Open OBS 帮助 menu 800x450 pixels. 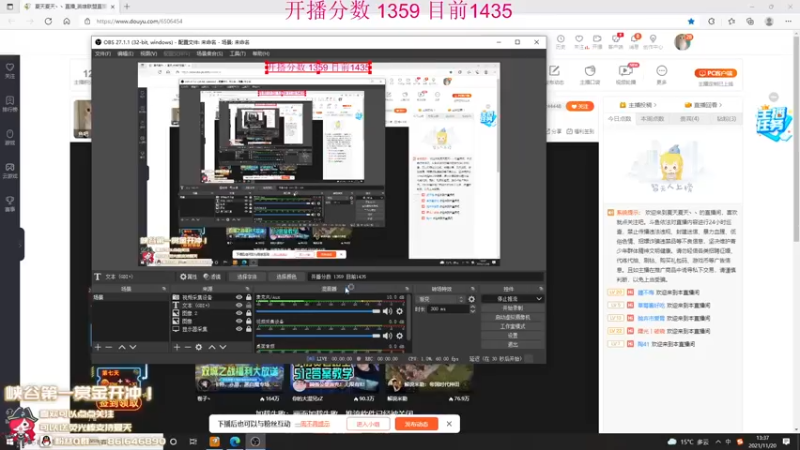(261, 54)
